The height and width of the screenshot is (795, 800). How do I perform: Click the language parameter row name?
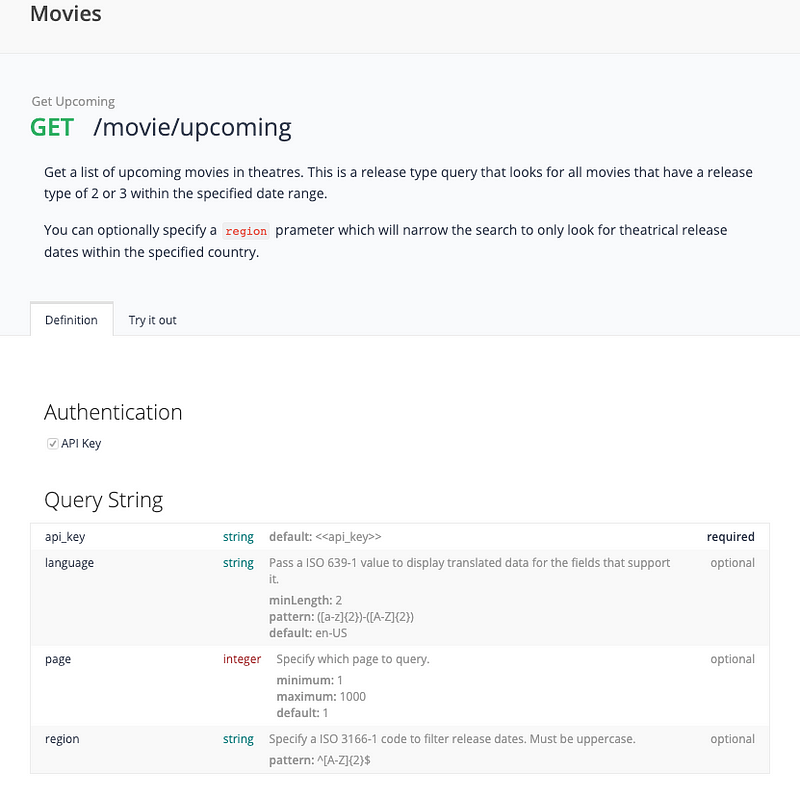(69, 563)
